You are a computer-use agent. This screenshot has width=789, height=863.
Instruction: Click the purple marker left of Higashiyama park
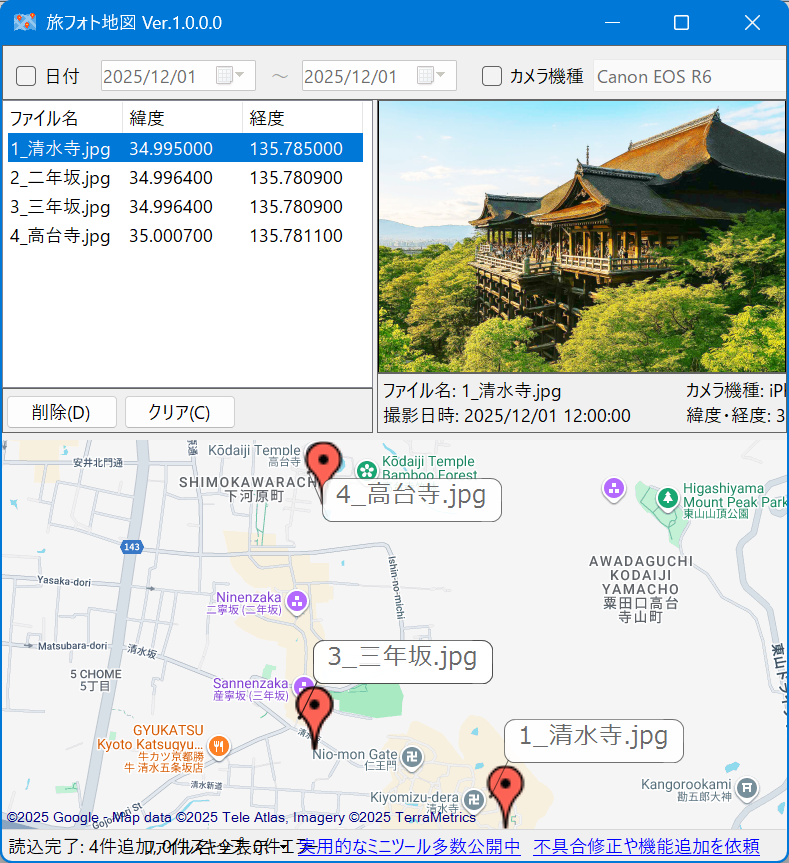click(x=614, y=489)
